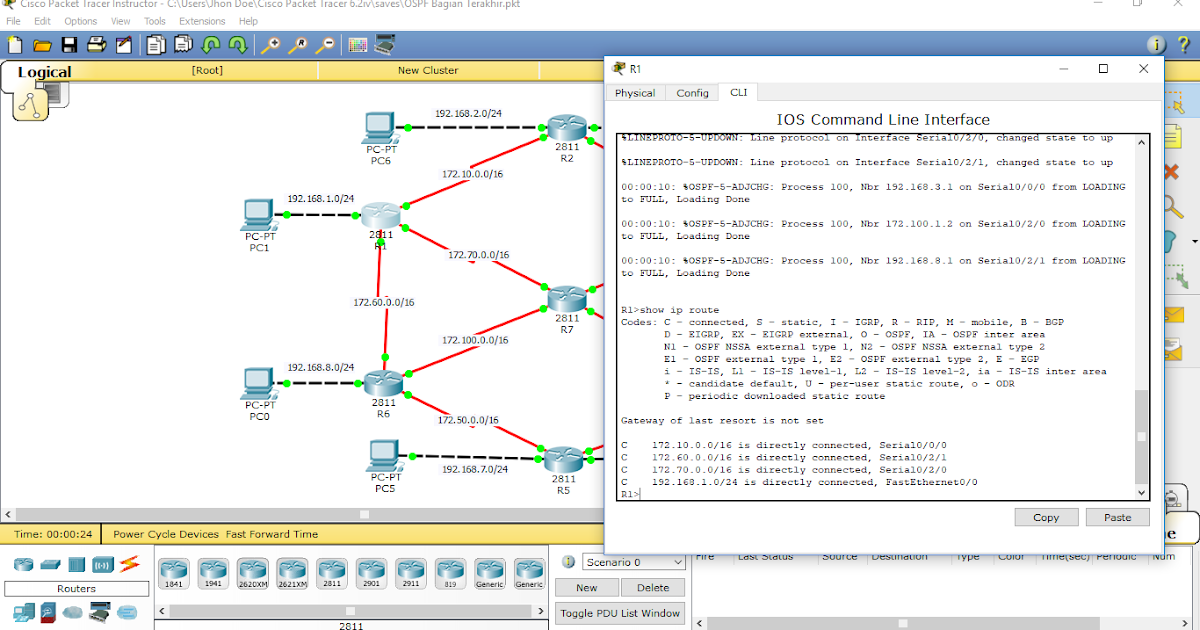Viewport: 1200px width, 630px height.
Task: Click the Zoom In magnifier icon
Action: click(271, 45)
